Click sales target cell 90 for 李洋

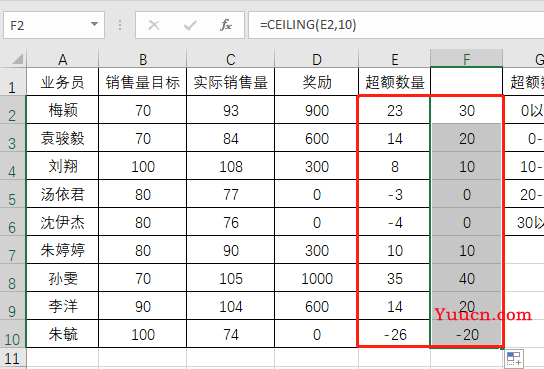[x=143, y=306]
